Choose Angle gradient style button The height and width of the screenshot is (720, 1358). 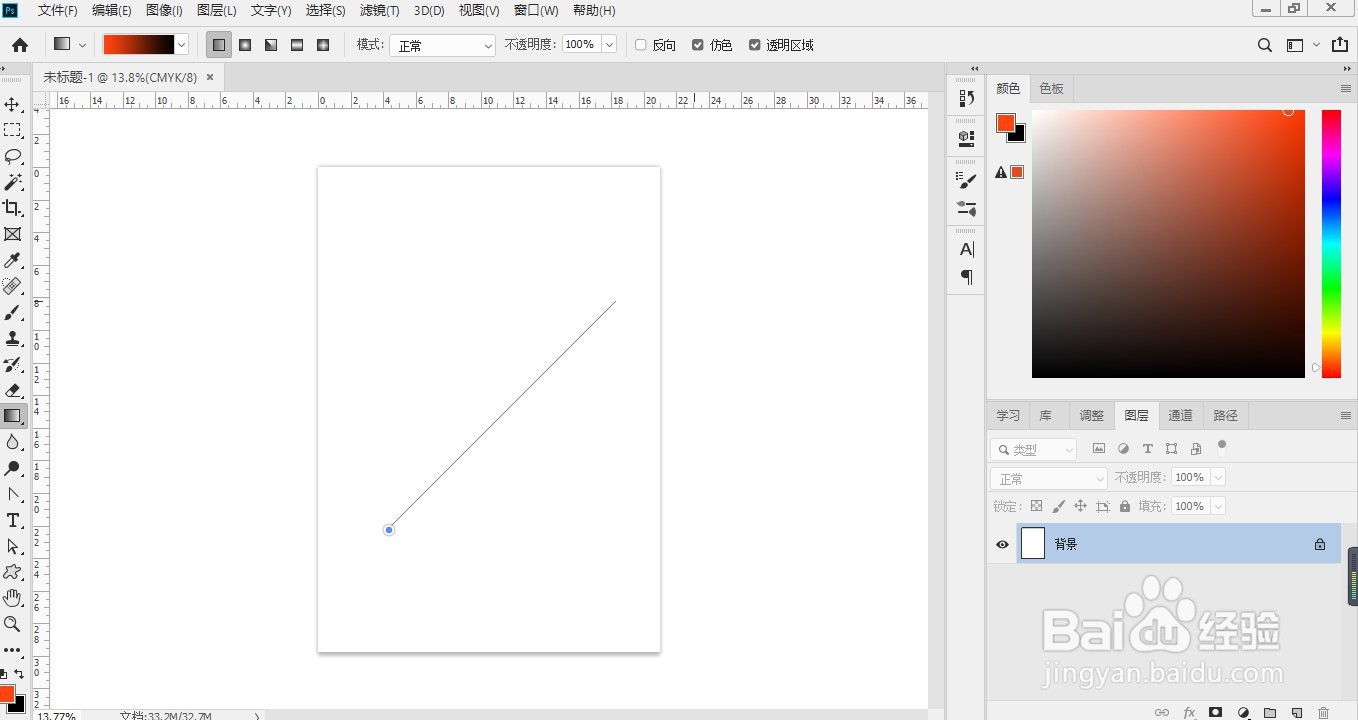click(271, 45)
